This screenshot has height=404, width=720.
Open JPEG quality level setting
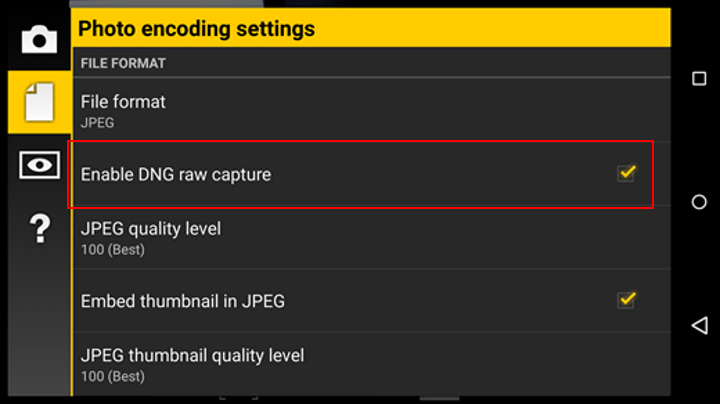(370, 237)
